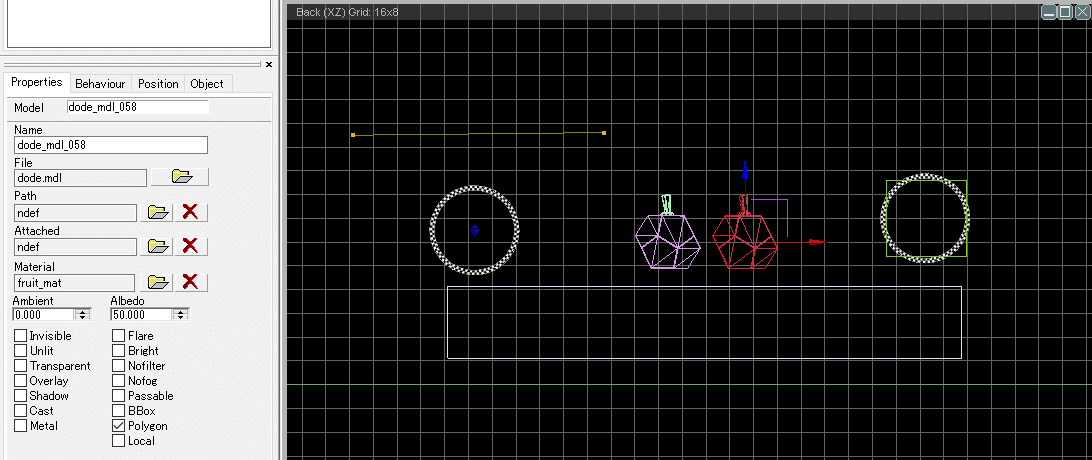Enable the BBox flag
This screenshot has height=460, width=1092.
click(x=118, y=411)
